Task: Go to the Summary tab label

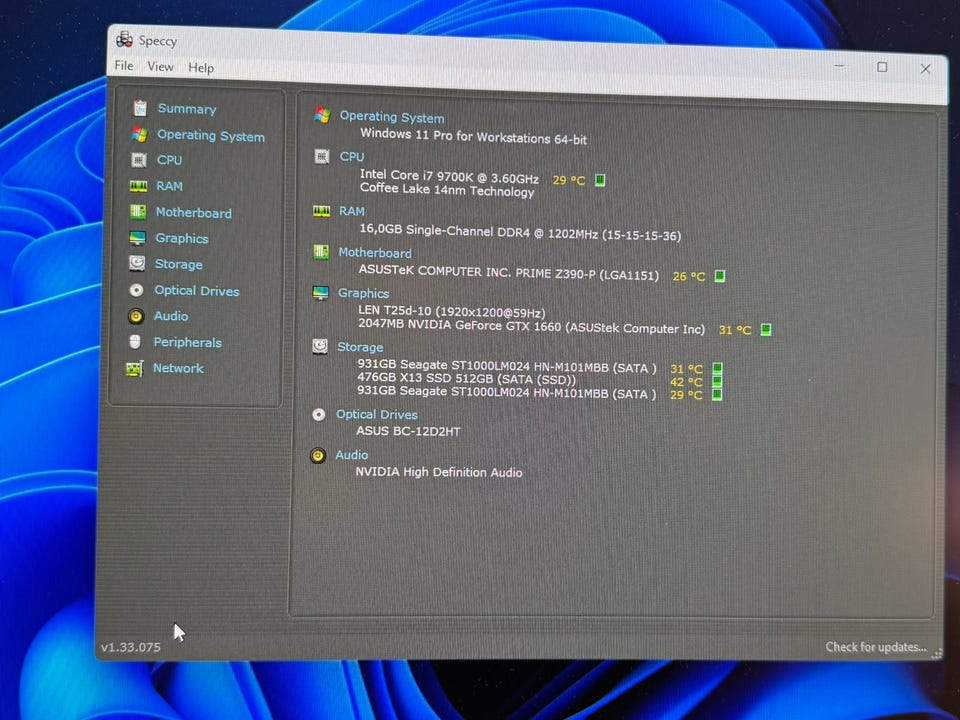Action: [187, 109]
